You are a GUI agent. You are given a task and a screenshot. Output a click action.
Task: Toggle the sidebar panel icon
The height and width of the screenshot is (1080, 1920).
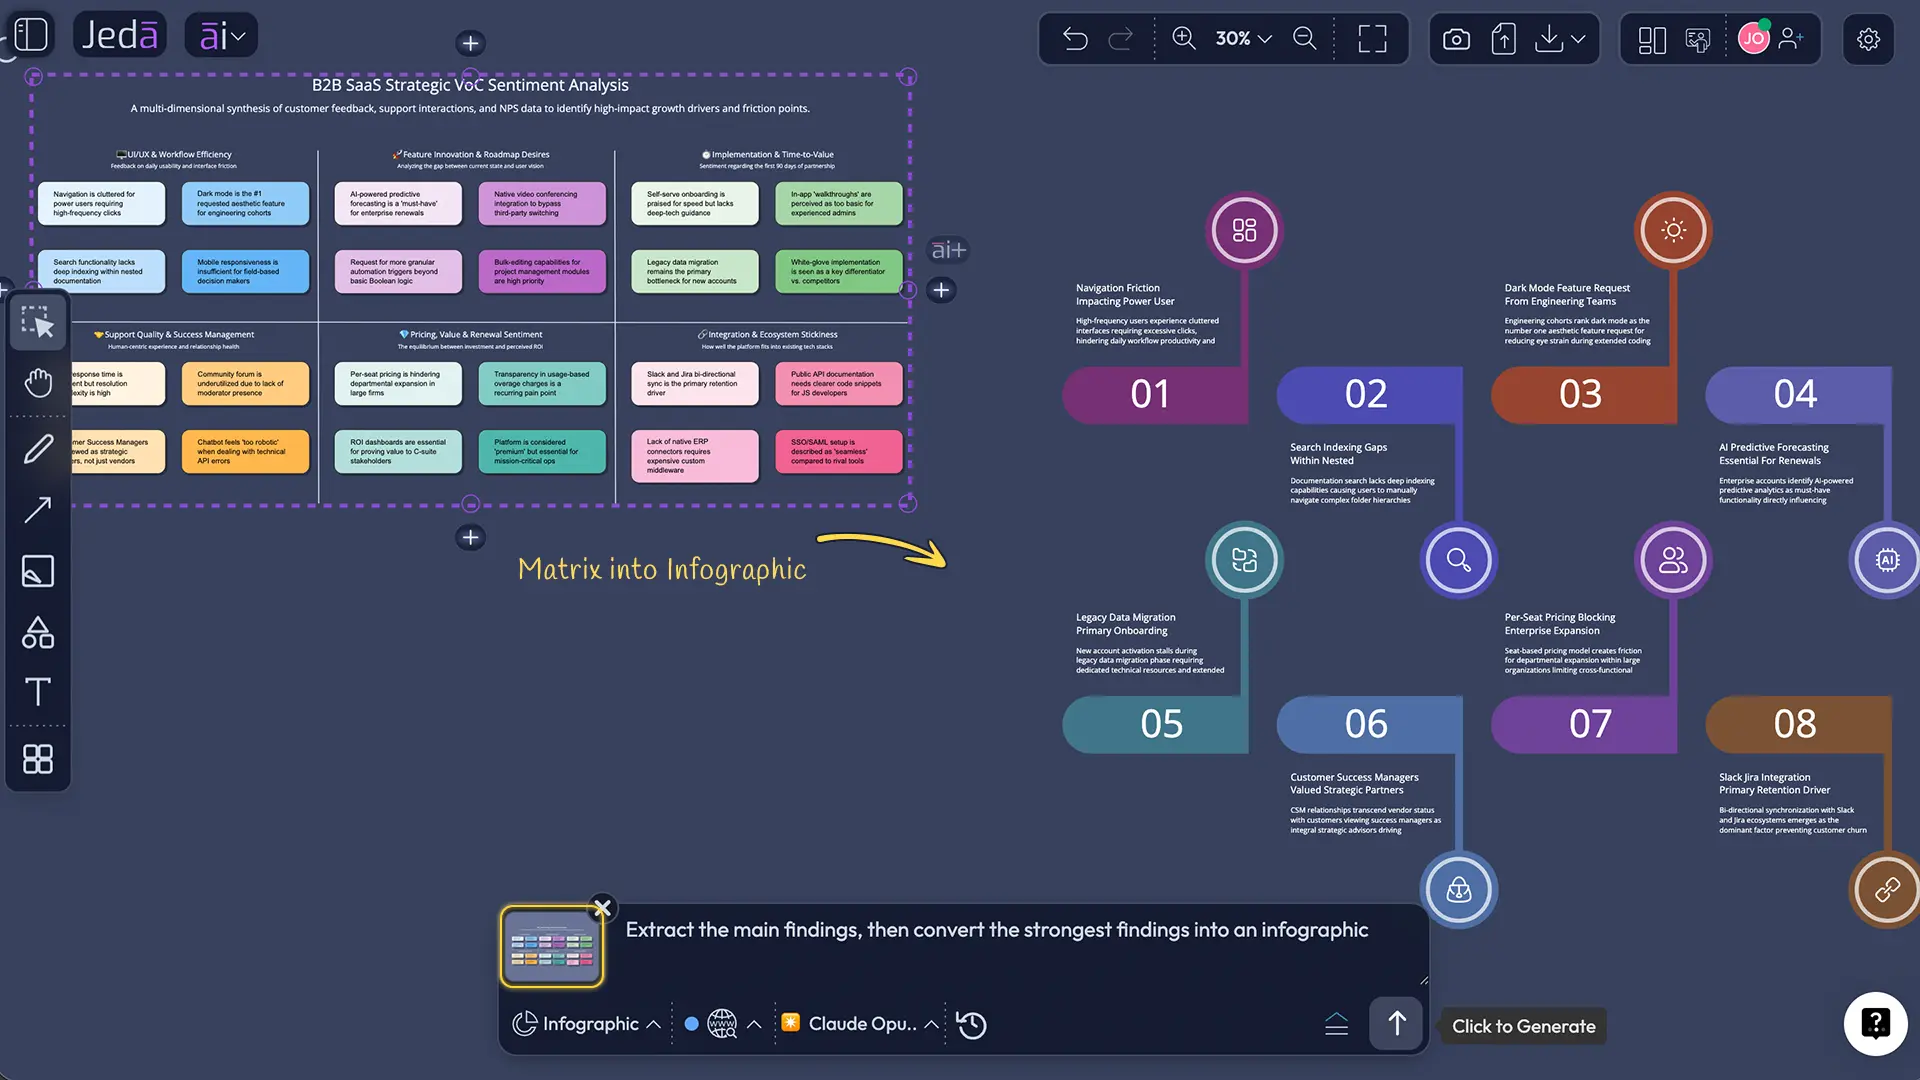coord(31,35)
